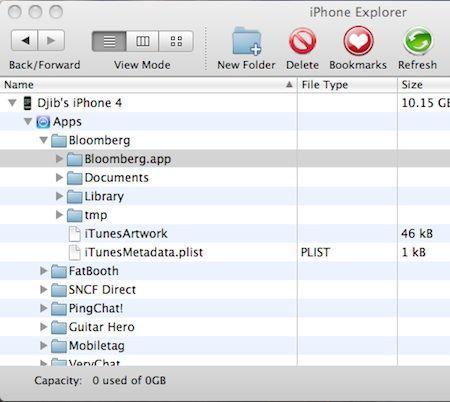
Task: Go back with the Back arrow button
Action: point(25,40)
